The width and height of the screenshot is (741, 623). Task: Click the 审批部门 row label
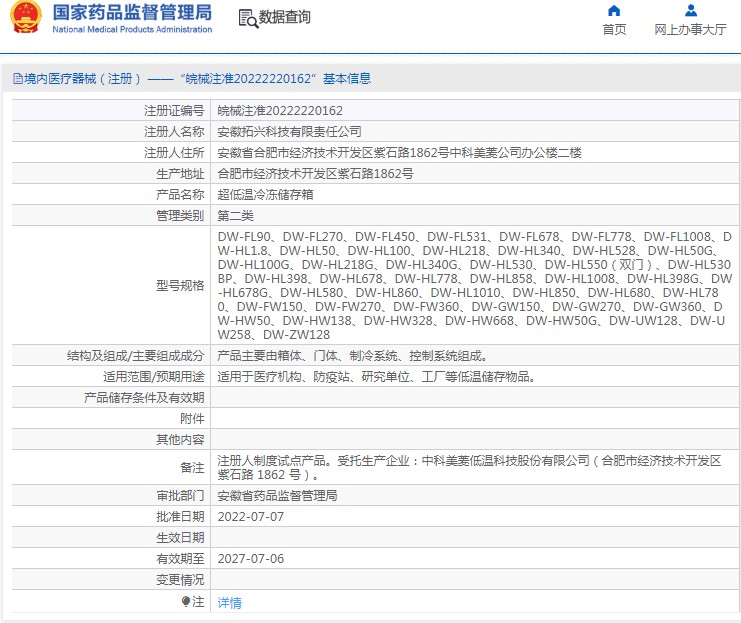pos(180,496)
